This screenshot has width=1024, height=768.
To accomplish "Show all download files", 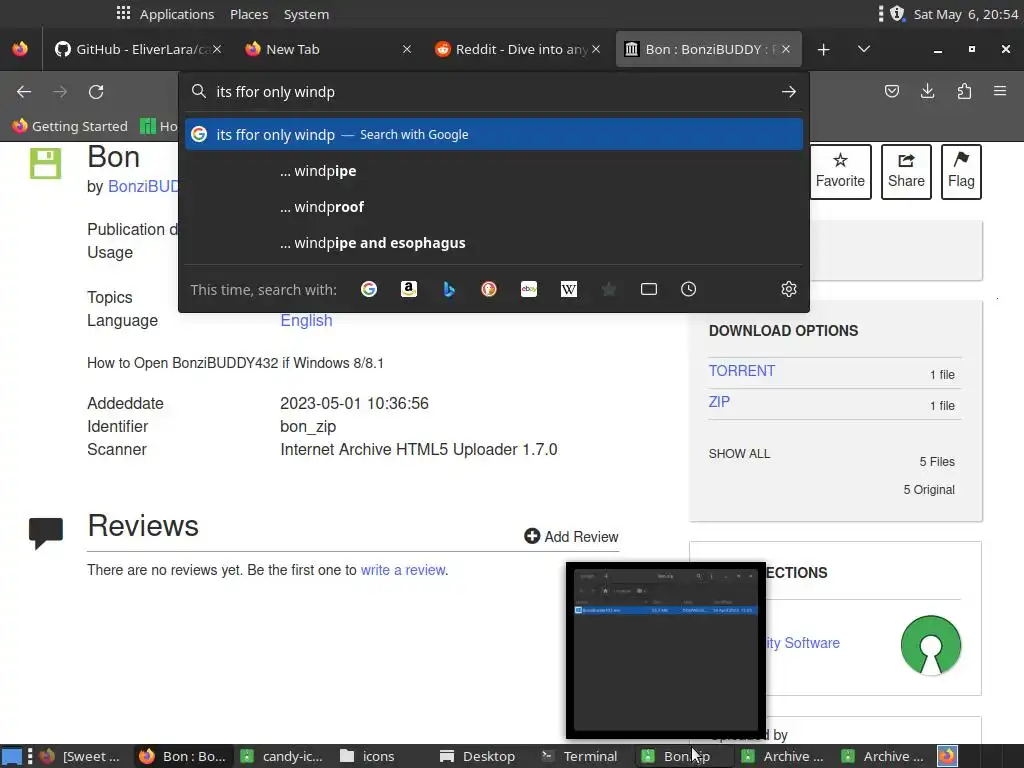I will point(739,454).
